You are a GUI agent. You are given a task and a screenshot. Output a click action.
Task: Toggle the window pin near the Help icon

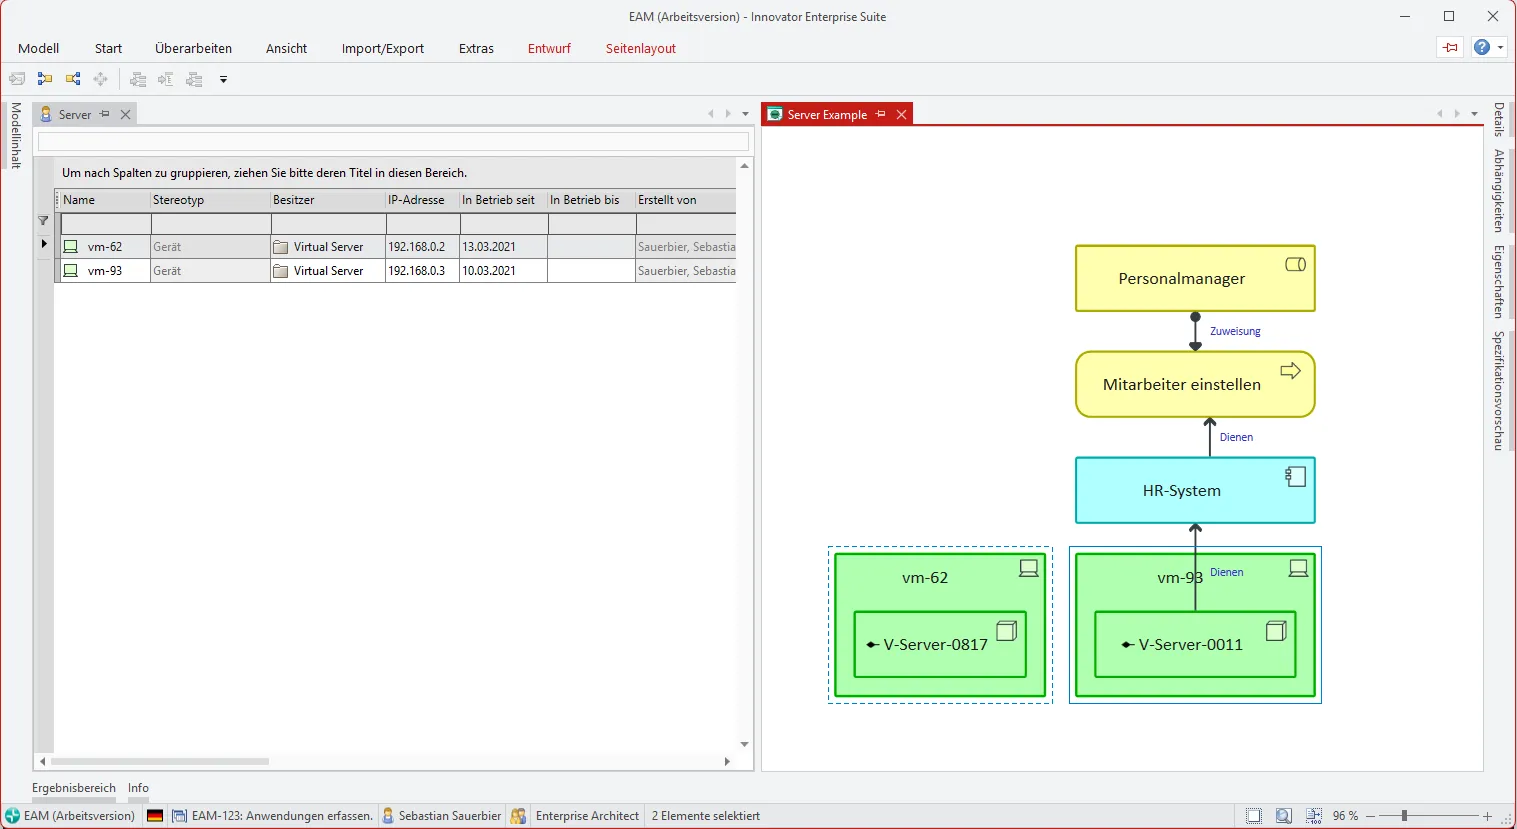click(1450, 47)
